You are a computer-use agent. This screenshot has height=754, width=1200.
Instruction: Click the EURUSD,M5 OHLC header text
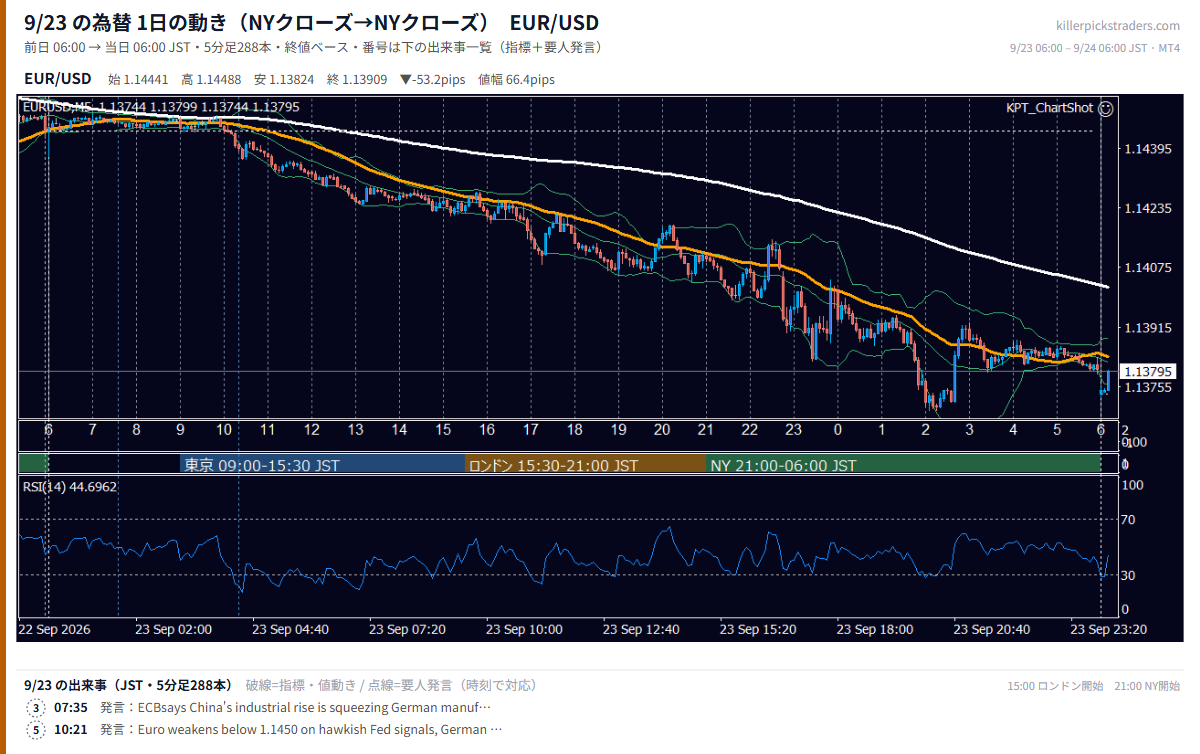(160, 106)
